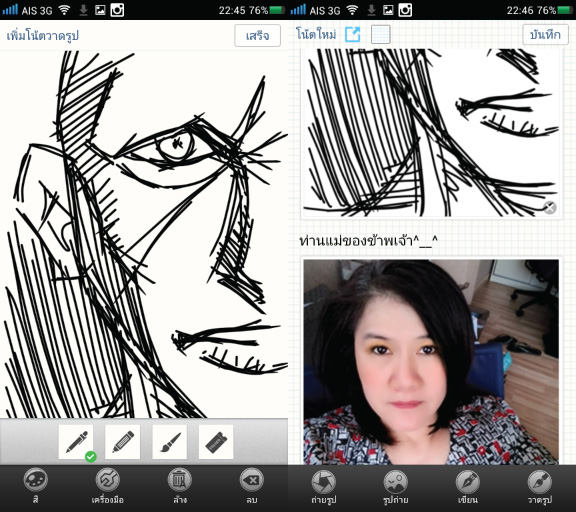
Task: Tap the write pen-nib icon (เขียน)
Action: (468, 486)
